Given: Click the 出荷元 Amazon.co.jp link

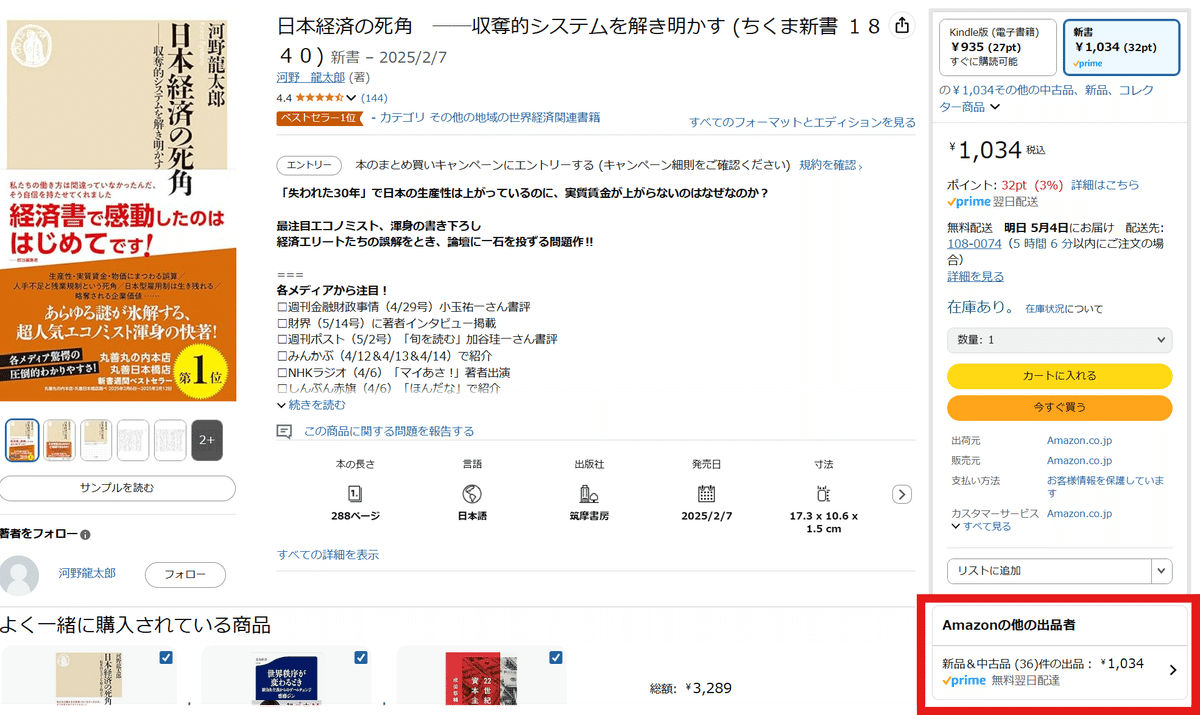Looking at the screenshot, I should (1079, 440).
